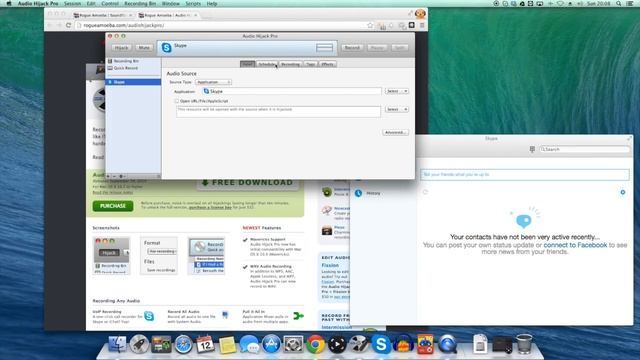Screen dimensions: 640x360
Task: Select the Skype session in the sidebar
Action: (x=133, y=82)
